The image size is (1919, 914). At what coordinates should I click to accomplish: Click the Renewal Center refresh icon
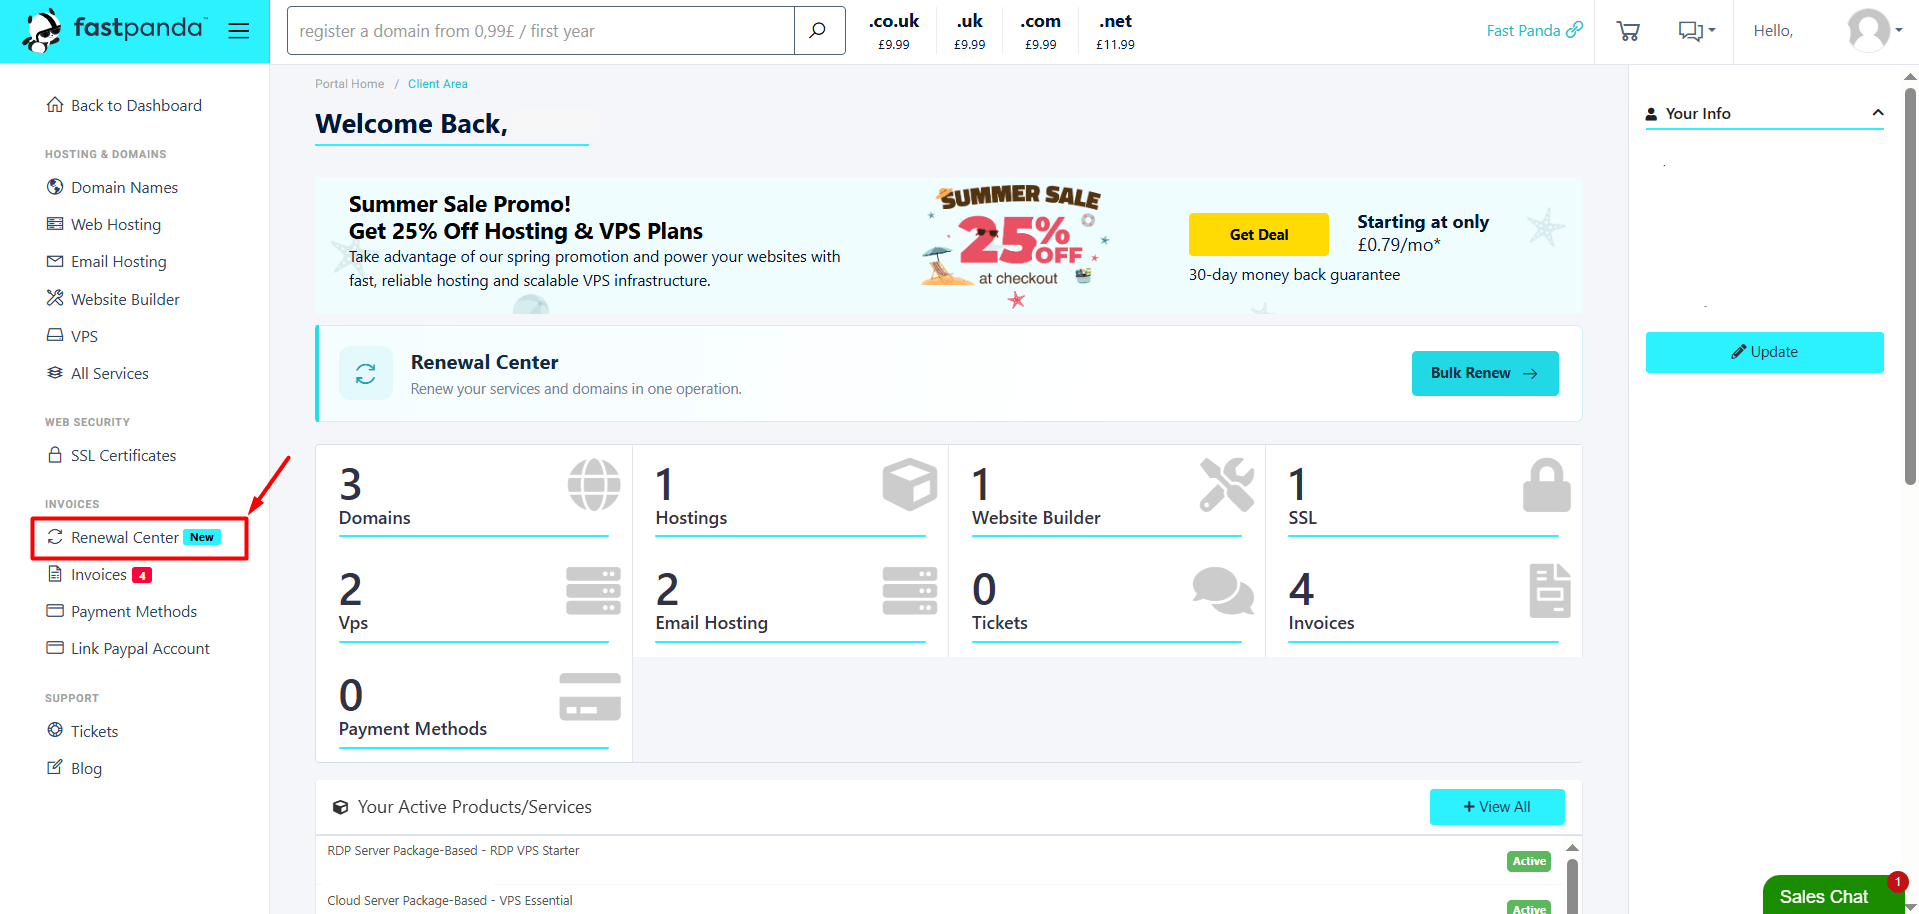(x=366, y=373)
